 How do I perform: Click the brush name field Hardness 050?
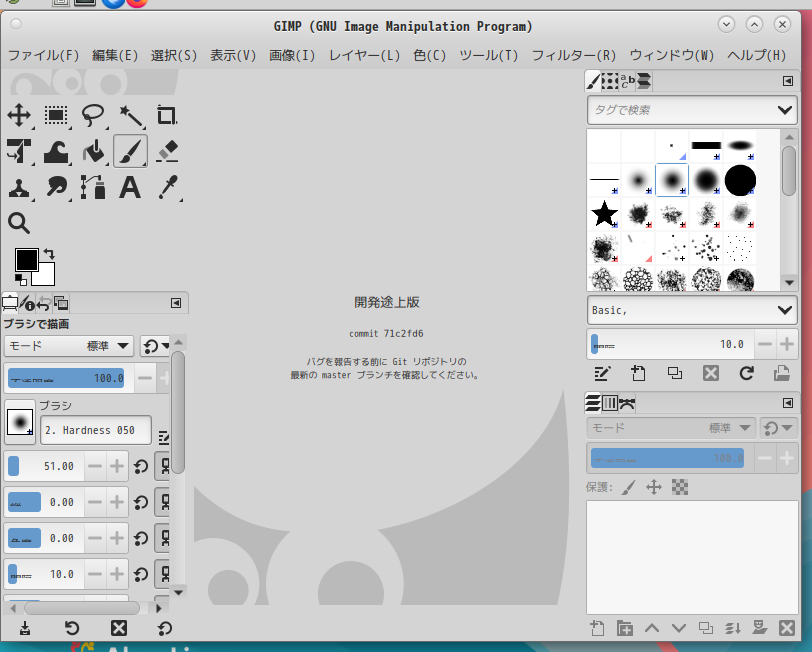coord(95,430)
